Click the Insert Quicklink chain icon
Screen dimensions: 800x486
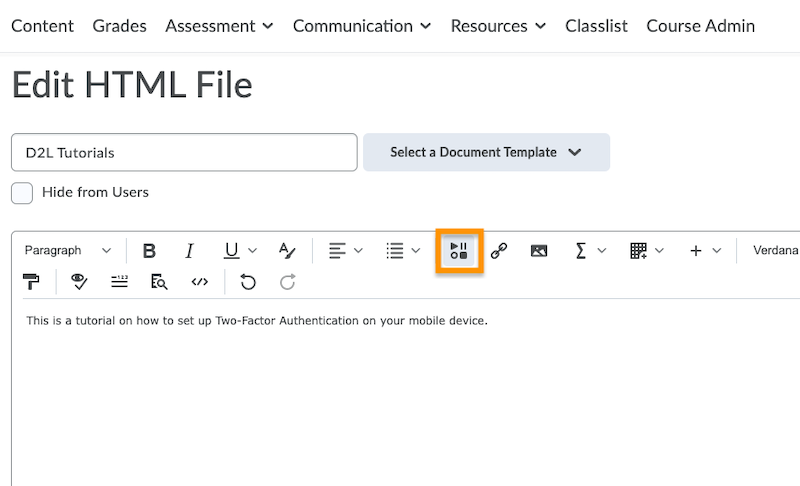[499, 251]
